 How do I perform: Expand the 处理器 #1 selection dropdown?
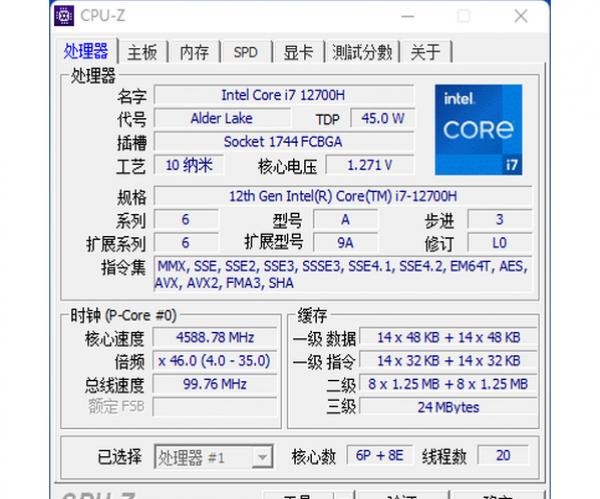coord(260,457)
